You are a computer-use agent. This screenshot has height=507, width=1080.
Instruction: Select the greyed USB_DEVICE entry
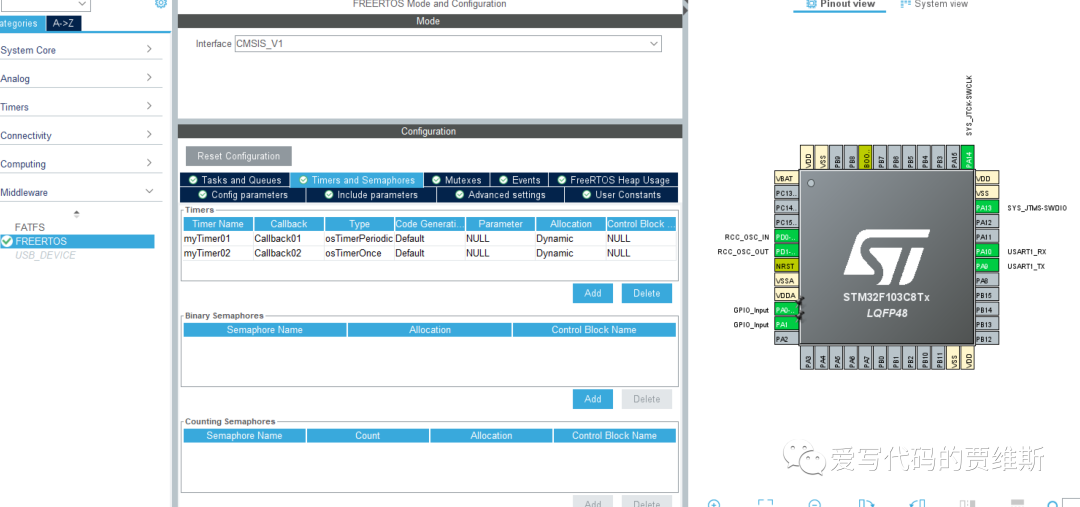45,255
